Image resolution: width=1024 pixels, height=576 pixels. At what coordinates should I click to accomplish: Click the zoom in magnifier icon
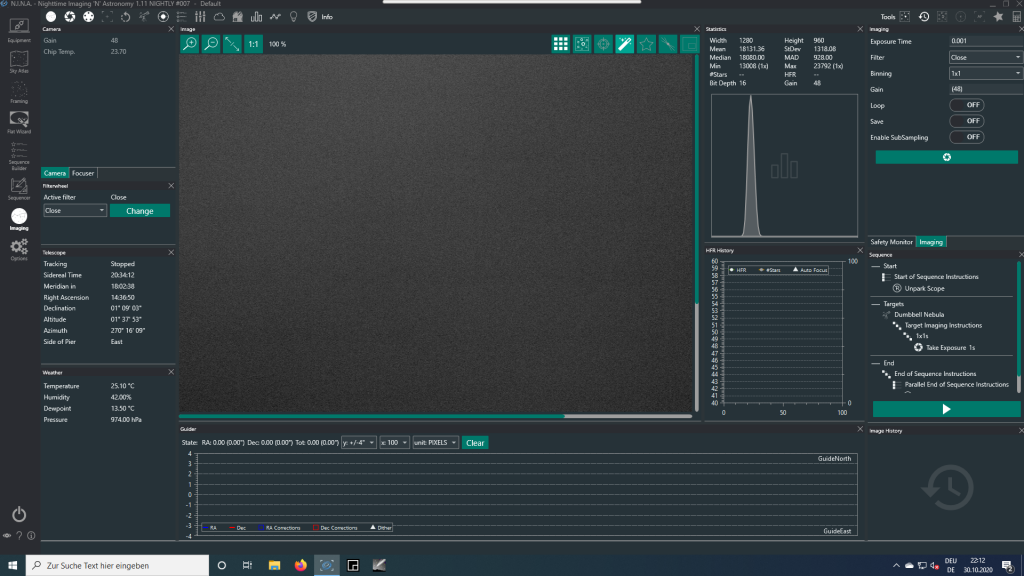tap(189, 44)
